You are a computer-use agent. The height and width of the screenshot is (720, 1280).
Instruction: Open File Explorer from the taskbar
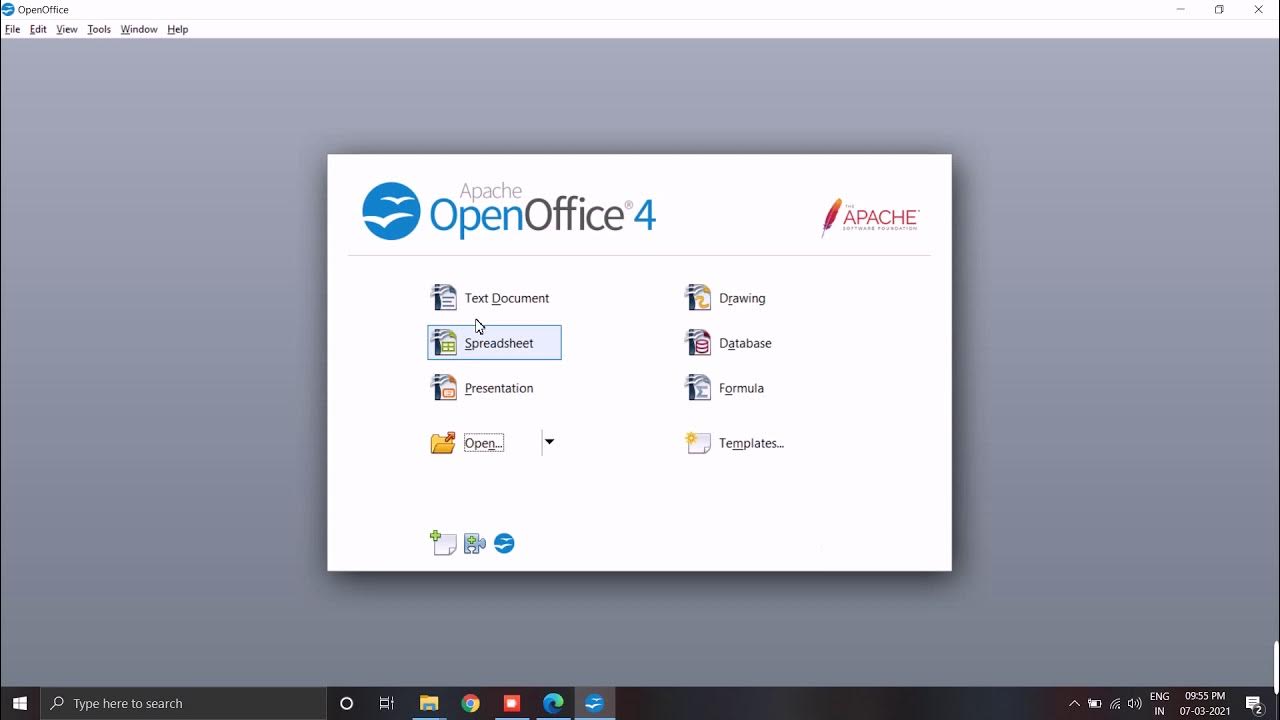click(x=429, y=703)
